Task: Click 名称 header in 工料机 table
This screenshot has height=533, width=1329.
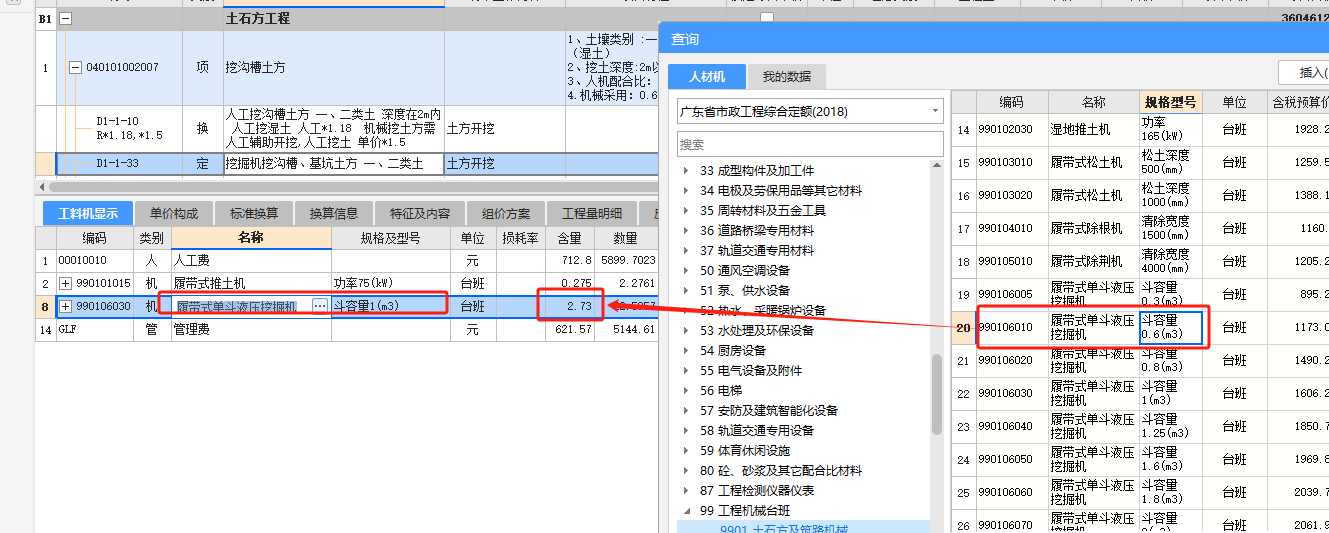Action: coord(251,238)
